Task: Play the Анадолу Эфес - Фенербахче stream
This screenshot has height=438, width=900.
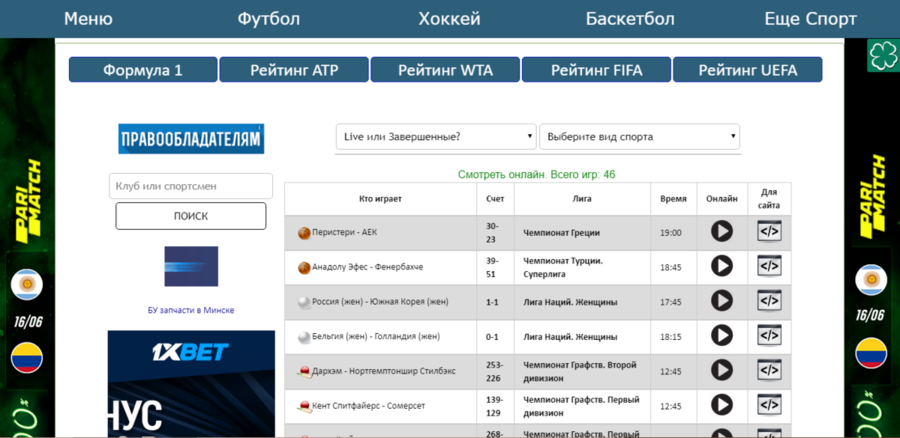Action: point(721,266)
